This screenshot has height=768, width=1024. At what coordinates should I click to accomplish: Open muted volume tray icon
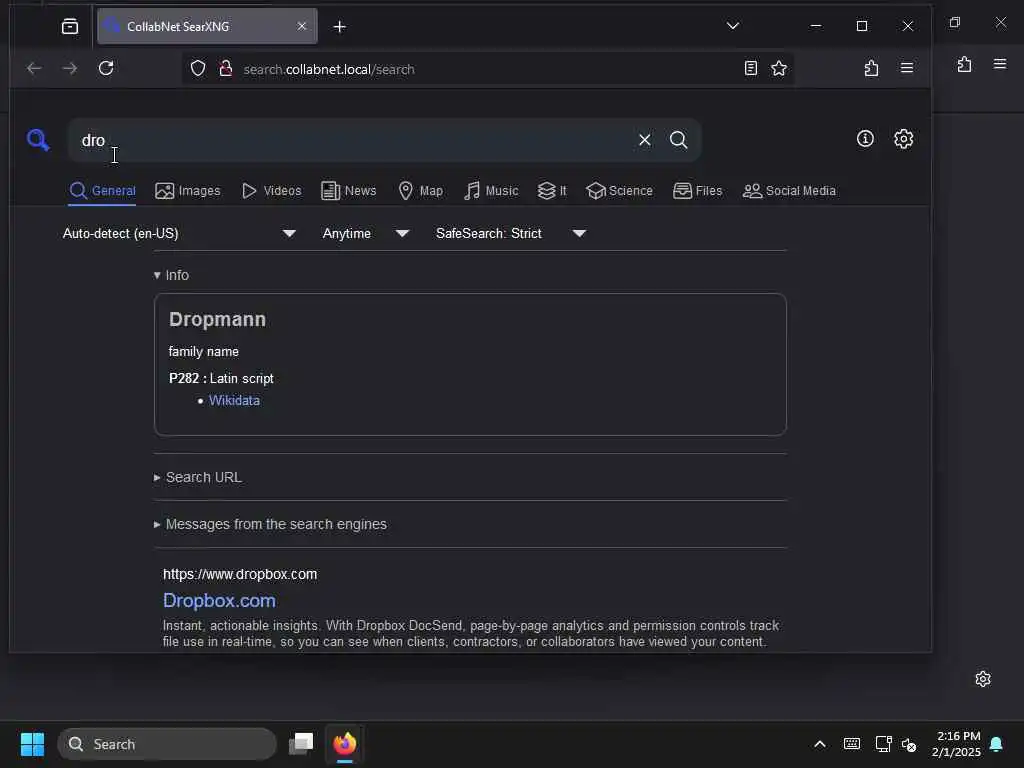(908, 744)
